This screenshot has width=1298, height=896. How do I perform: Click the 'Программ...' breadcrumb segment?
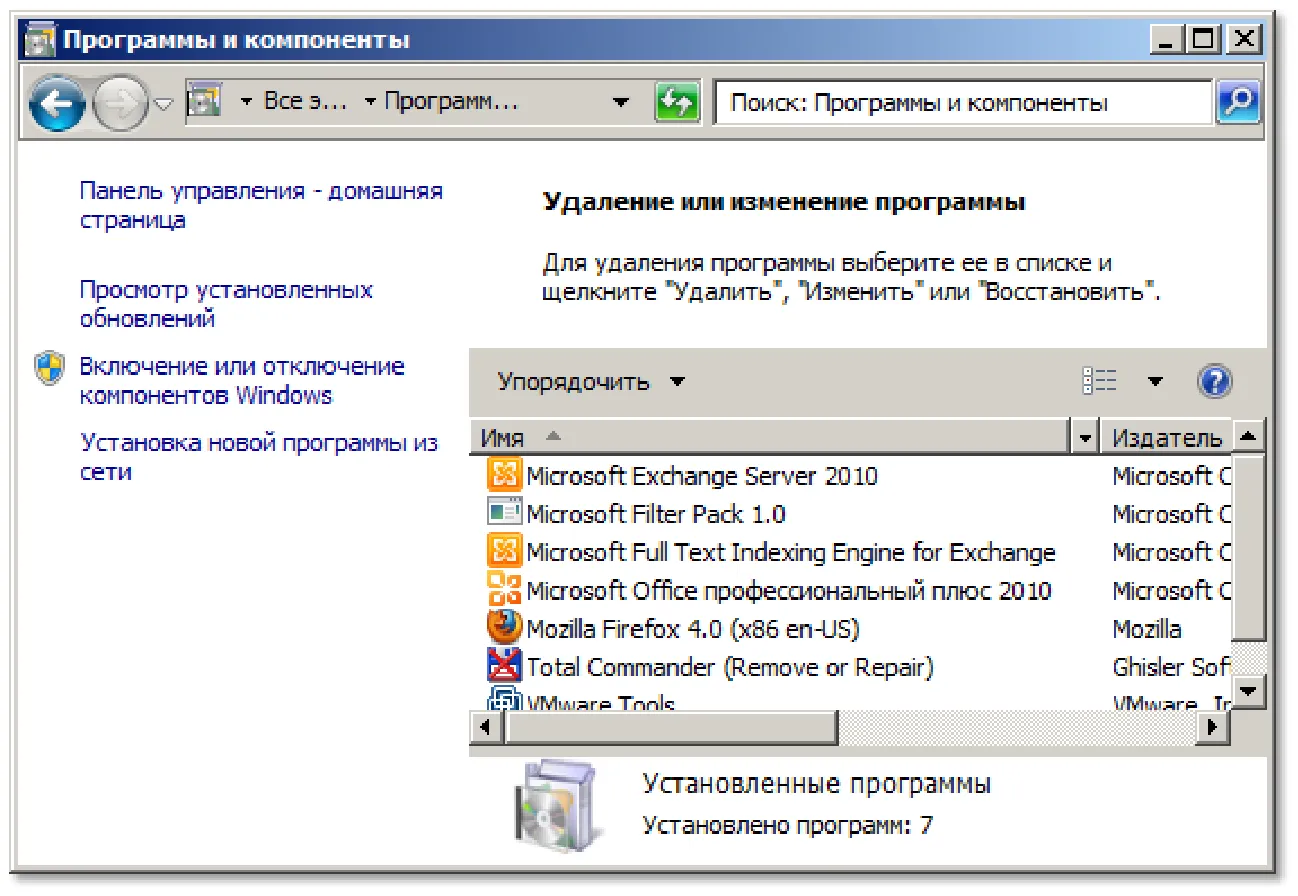452,102
